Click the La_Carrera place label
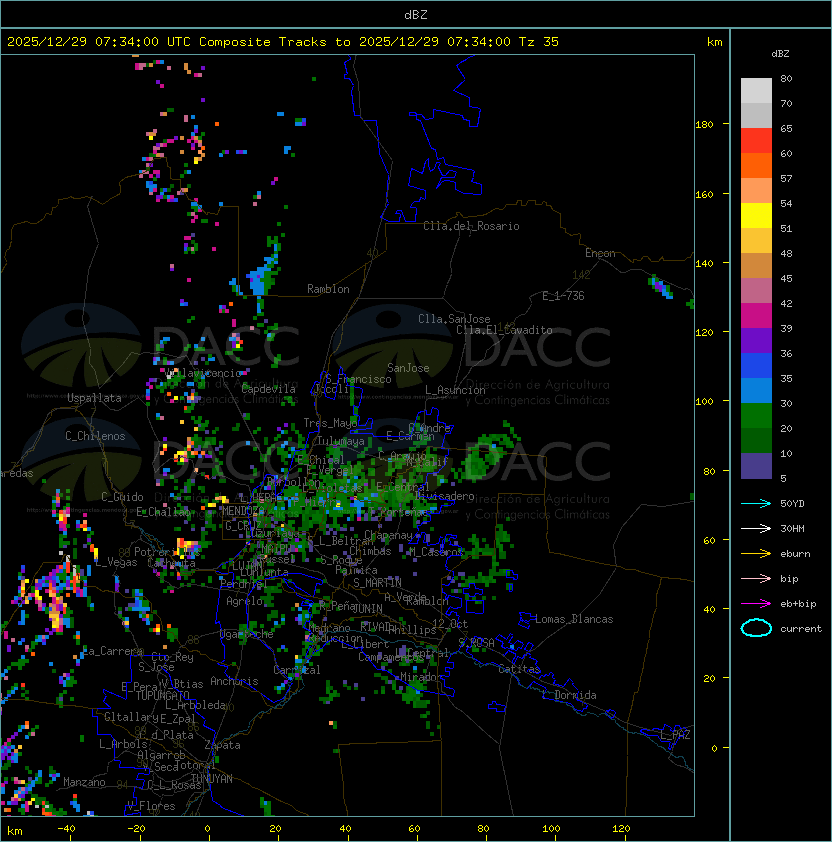Viewport: 832px width, 842px height. [112, 651]
